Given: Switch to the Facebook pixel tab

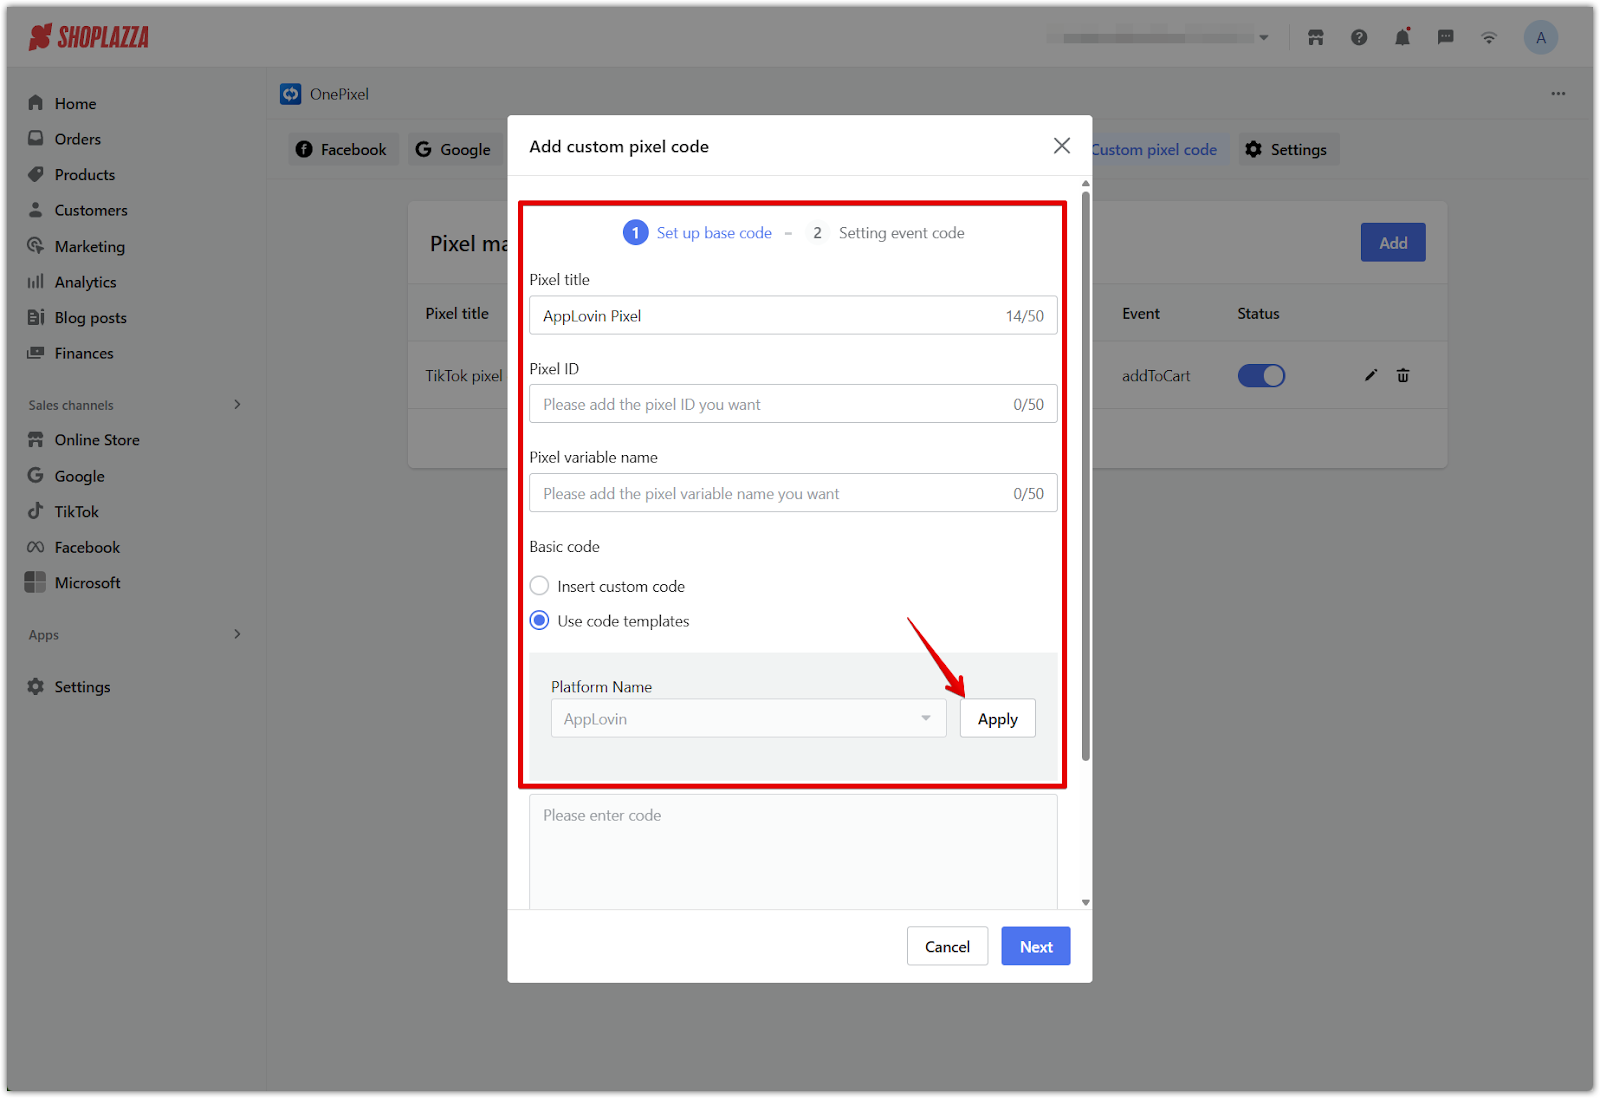Looking at the screenshot, I should 343,149.
